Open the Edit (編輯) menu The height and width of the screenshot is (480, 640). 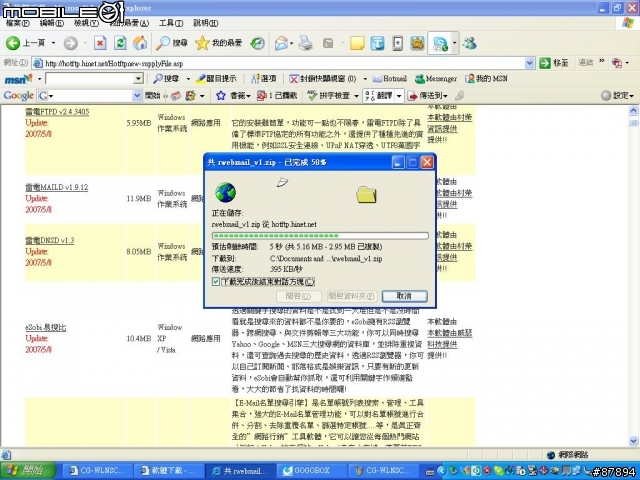point(51,23)
